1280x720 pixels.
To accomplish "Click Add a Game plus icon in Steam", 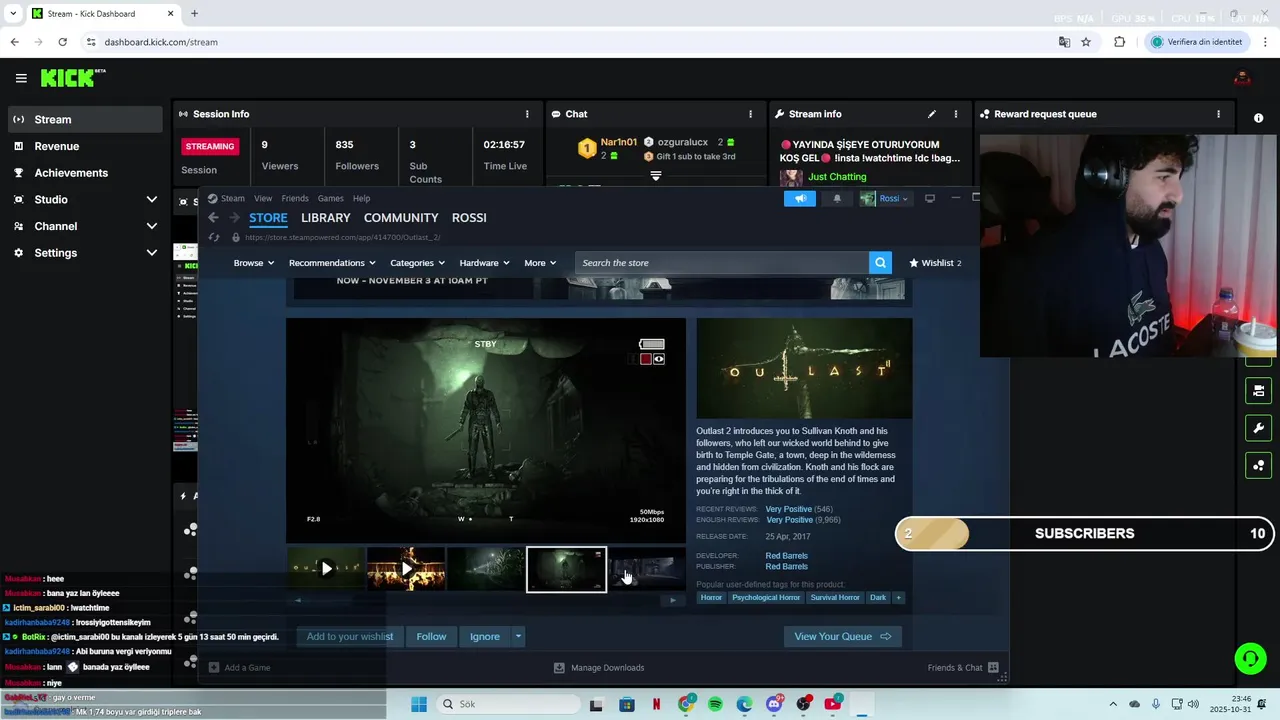I will (214, 668).
